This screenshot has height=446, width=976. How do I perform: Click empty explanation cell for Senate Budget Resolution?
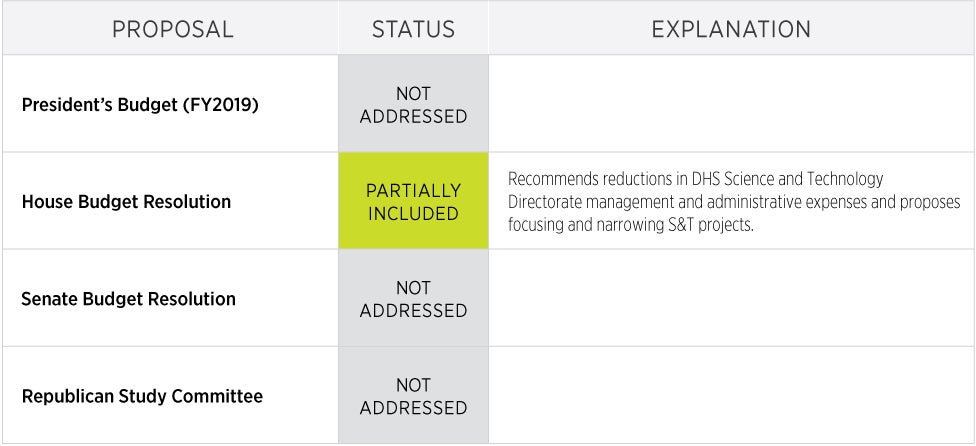(x=731, y=299)
